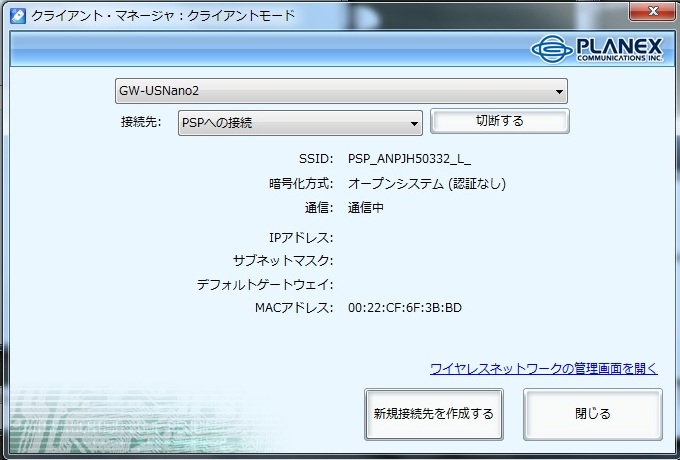Click the 通信 label

pos(319,208)
